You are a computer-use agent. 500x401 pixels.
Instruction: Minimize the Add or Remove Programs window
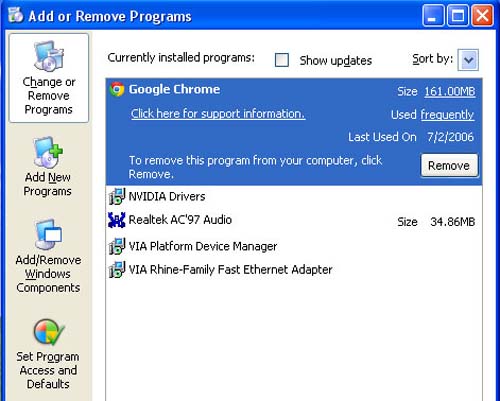pyautogui.click(x=433, y=15)
